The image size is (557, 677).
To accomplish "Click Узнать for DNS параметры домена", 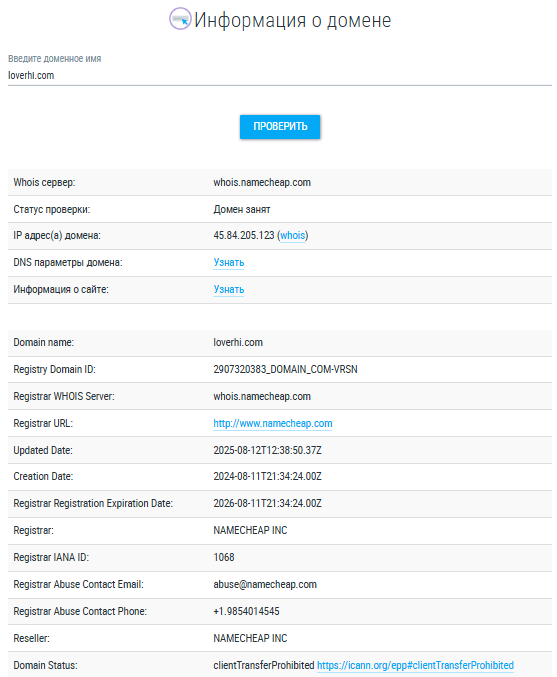I will tap(228, 263).
